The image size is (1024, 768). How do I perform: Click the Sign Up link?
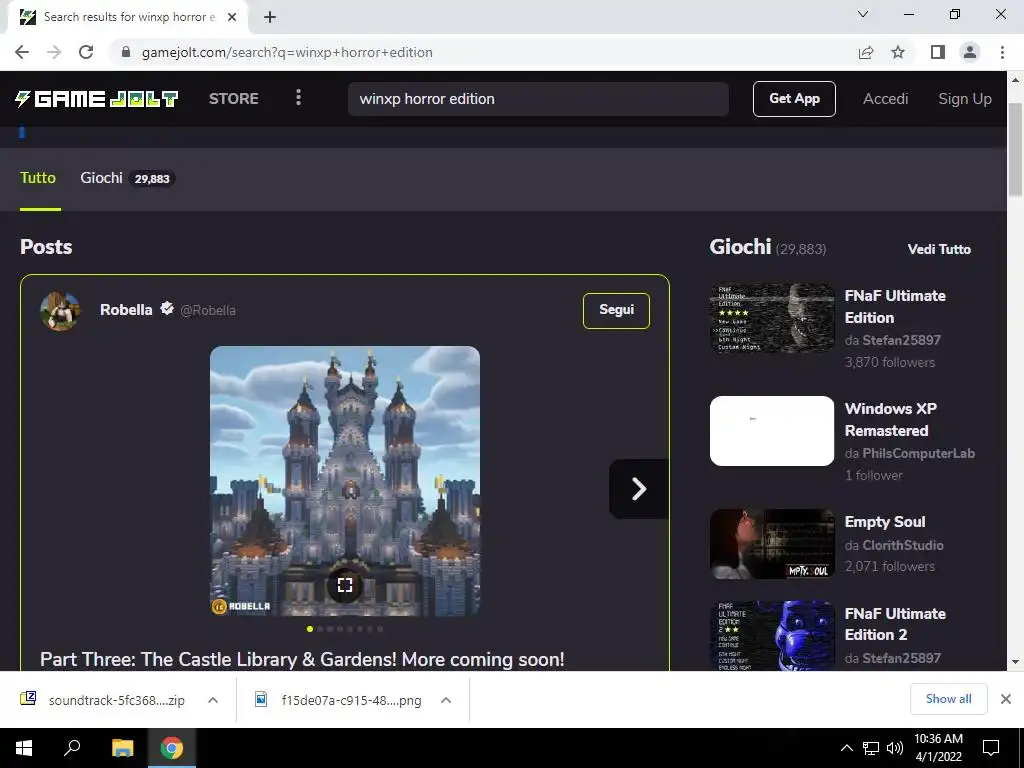click(965, 99)
